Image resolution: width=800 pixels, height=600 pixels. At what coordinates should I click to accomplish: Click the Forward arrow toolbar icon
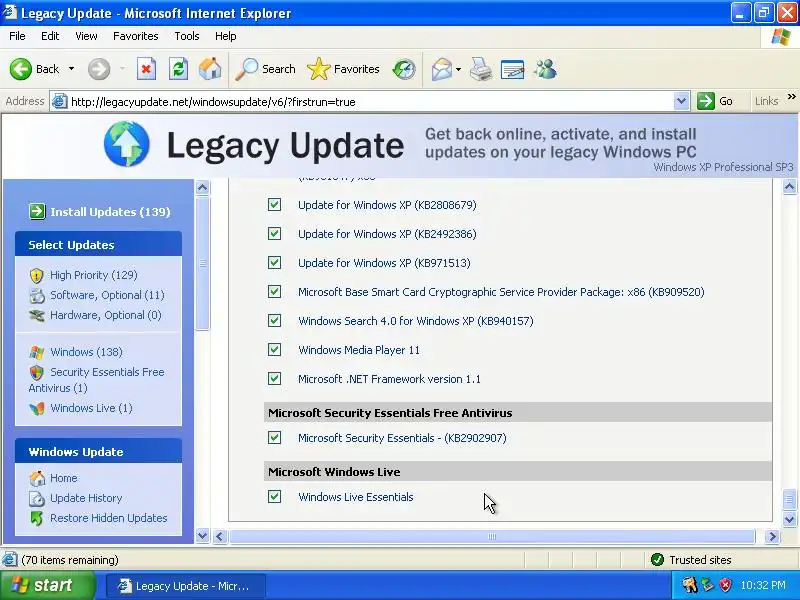[x=99, y=69]
